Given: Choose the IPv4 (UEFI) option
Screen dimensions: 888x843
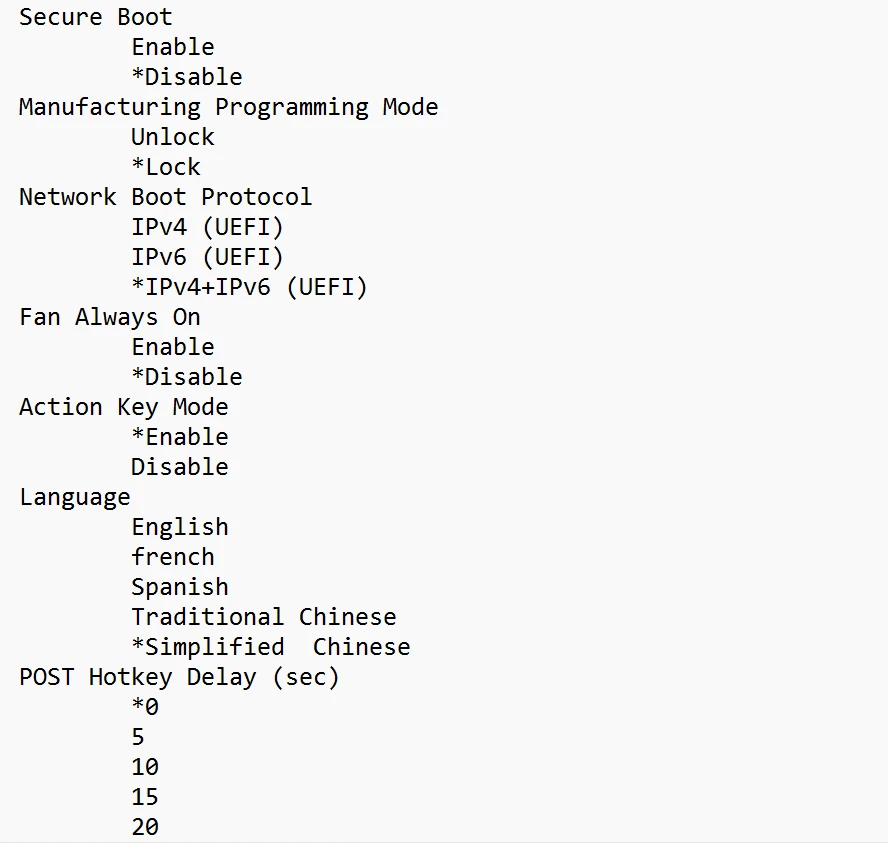Looking at the screenshot, I should pos(207,227).
